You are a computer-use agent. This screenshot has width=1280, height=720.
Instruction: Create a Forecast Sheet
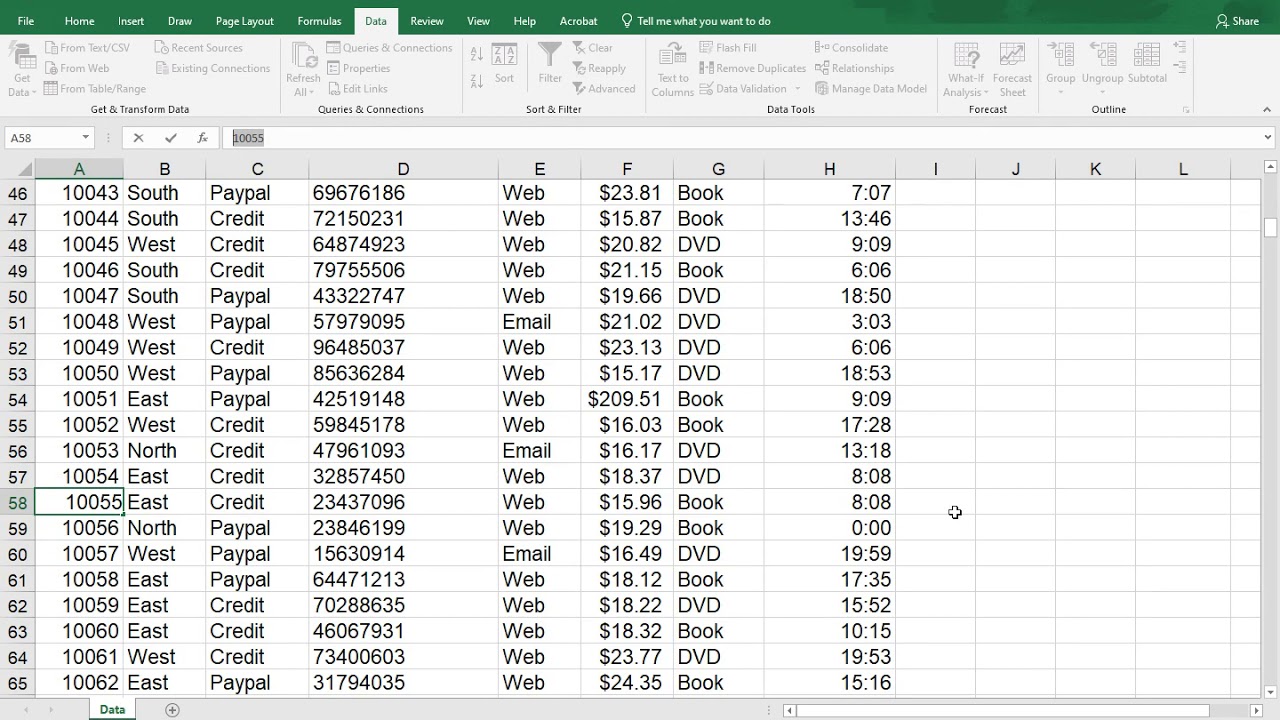click(x=1012, y=70)
